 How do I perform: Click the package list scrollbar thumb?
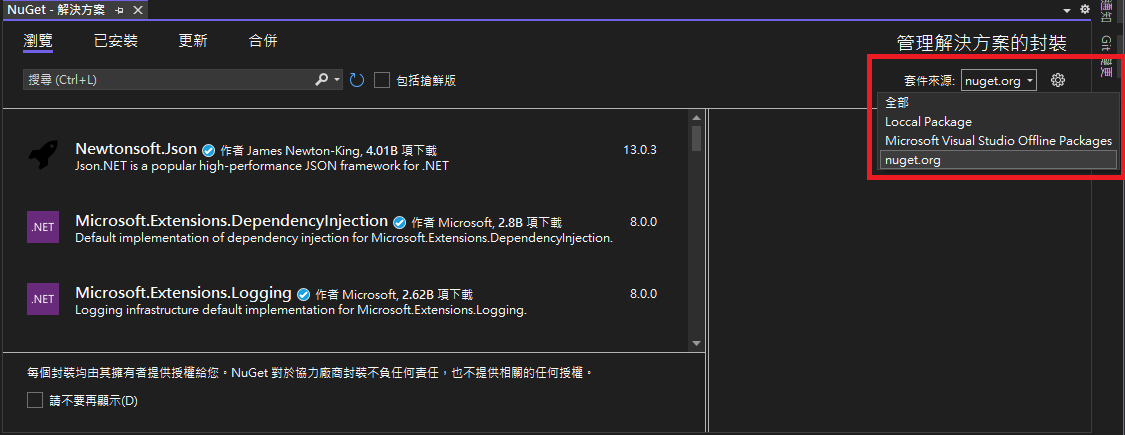(696, 138)
